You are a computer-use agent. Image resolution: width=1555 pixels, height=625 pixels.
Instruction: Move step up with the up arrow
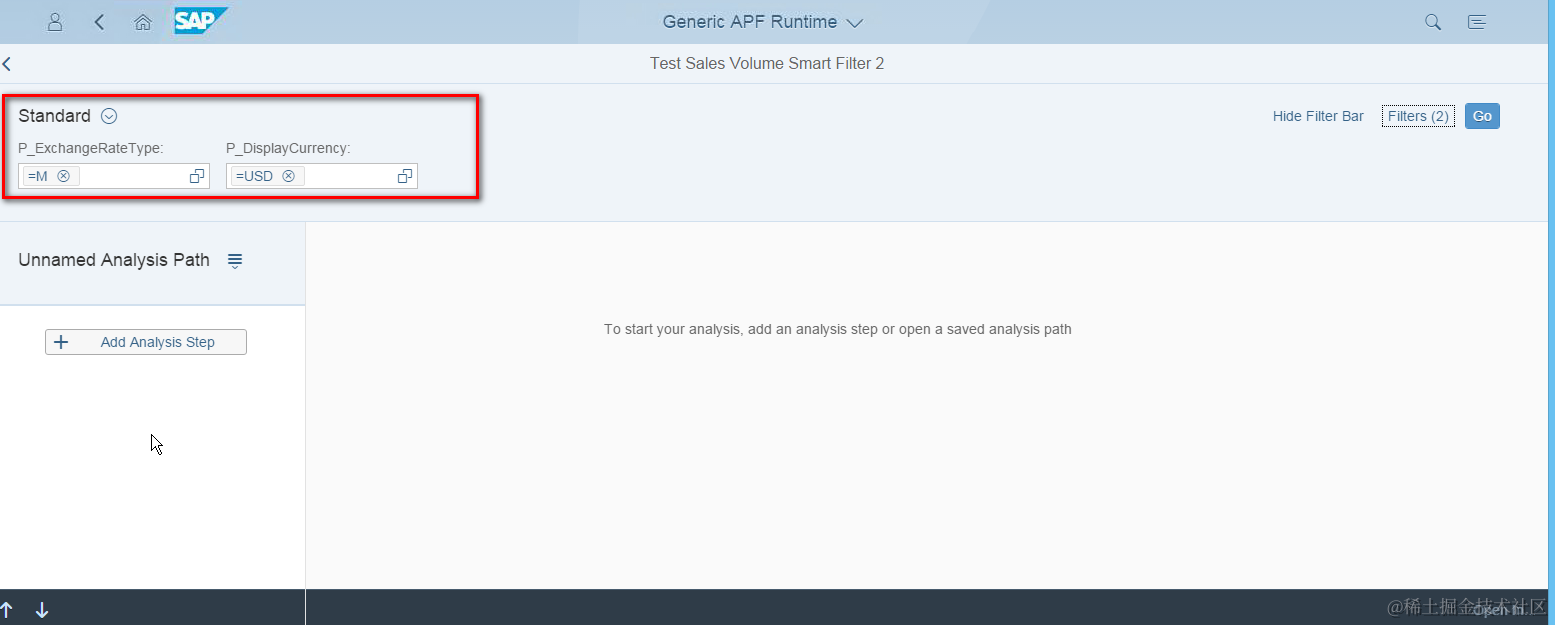pyautogui.click(x=6, y=610)
